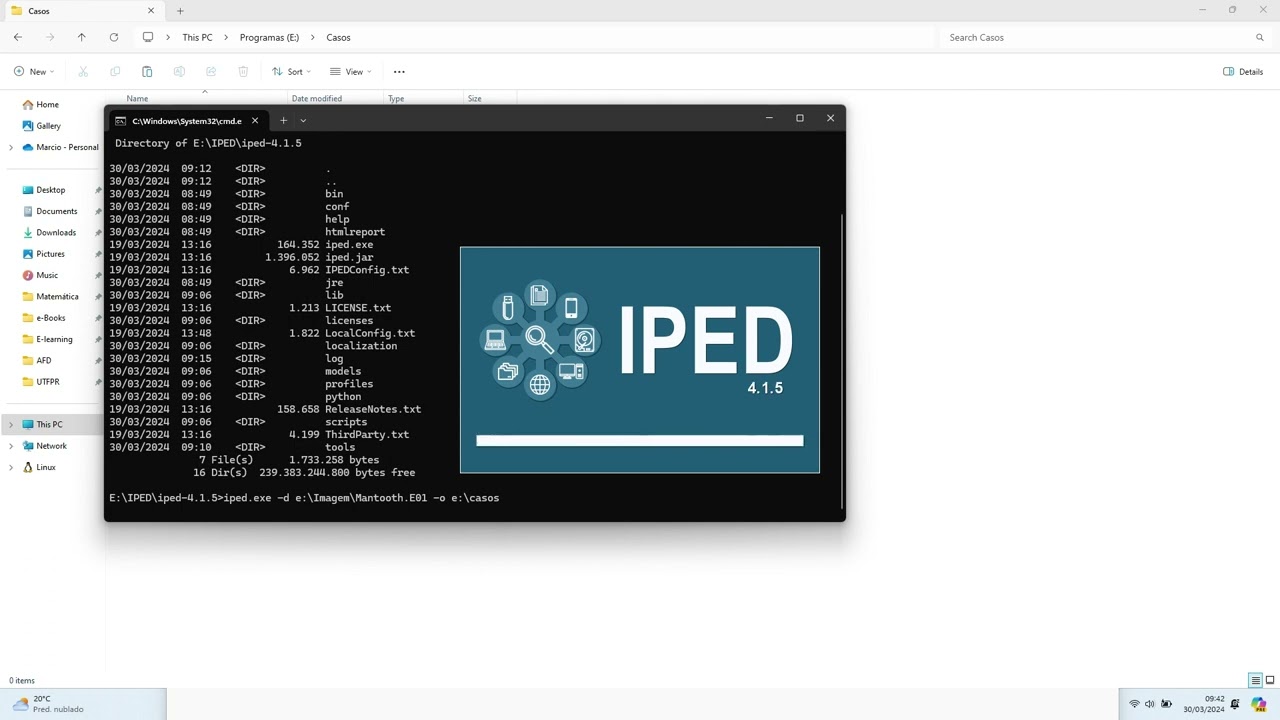Open Network in the sidebar
The width and height of the screenshot is (1280, 720).
pos(51,446)
